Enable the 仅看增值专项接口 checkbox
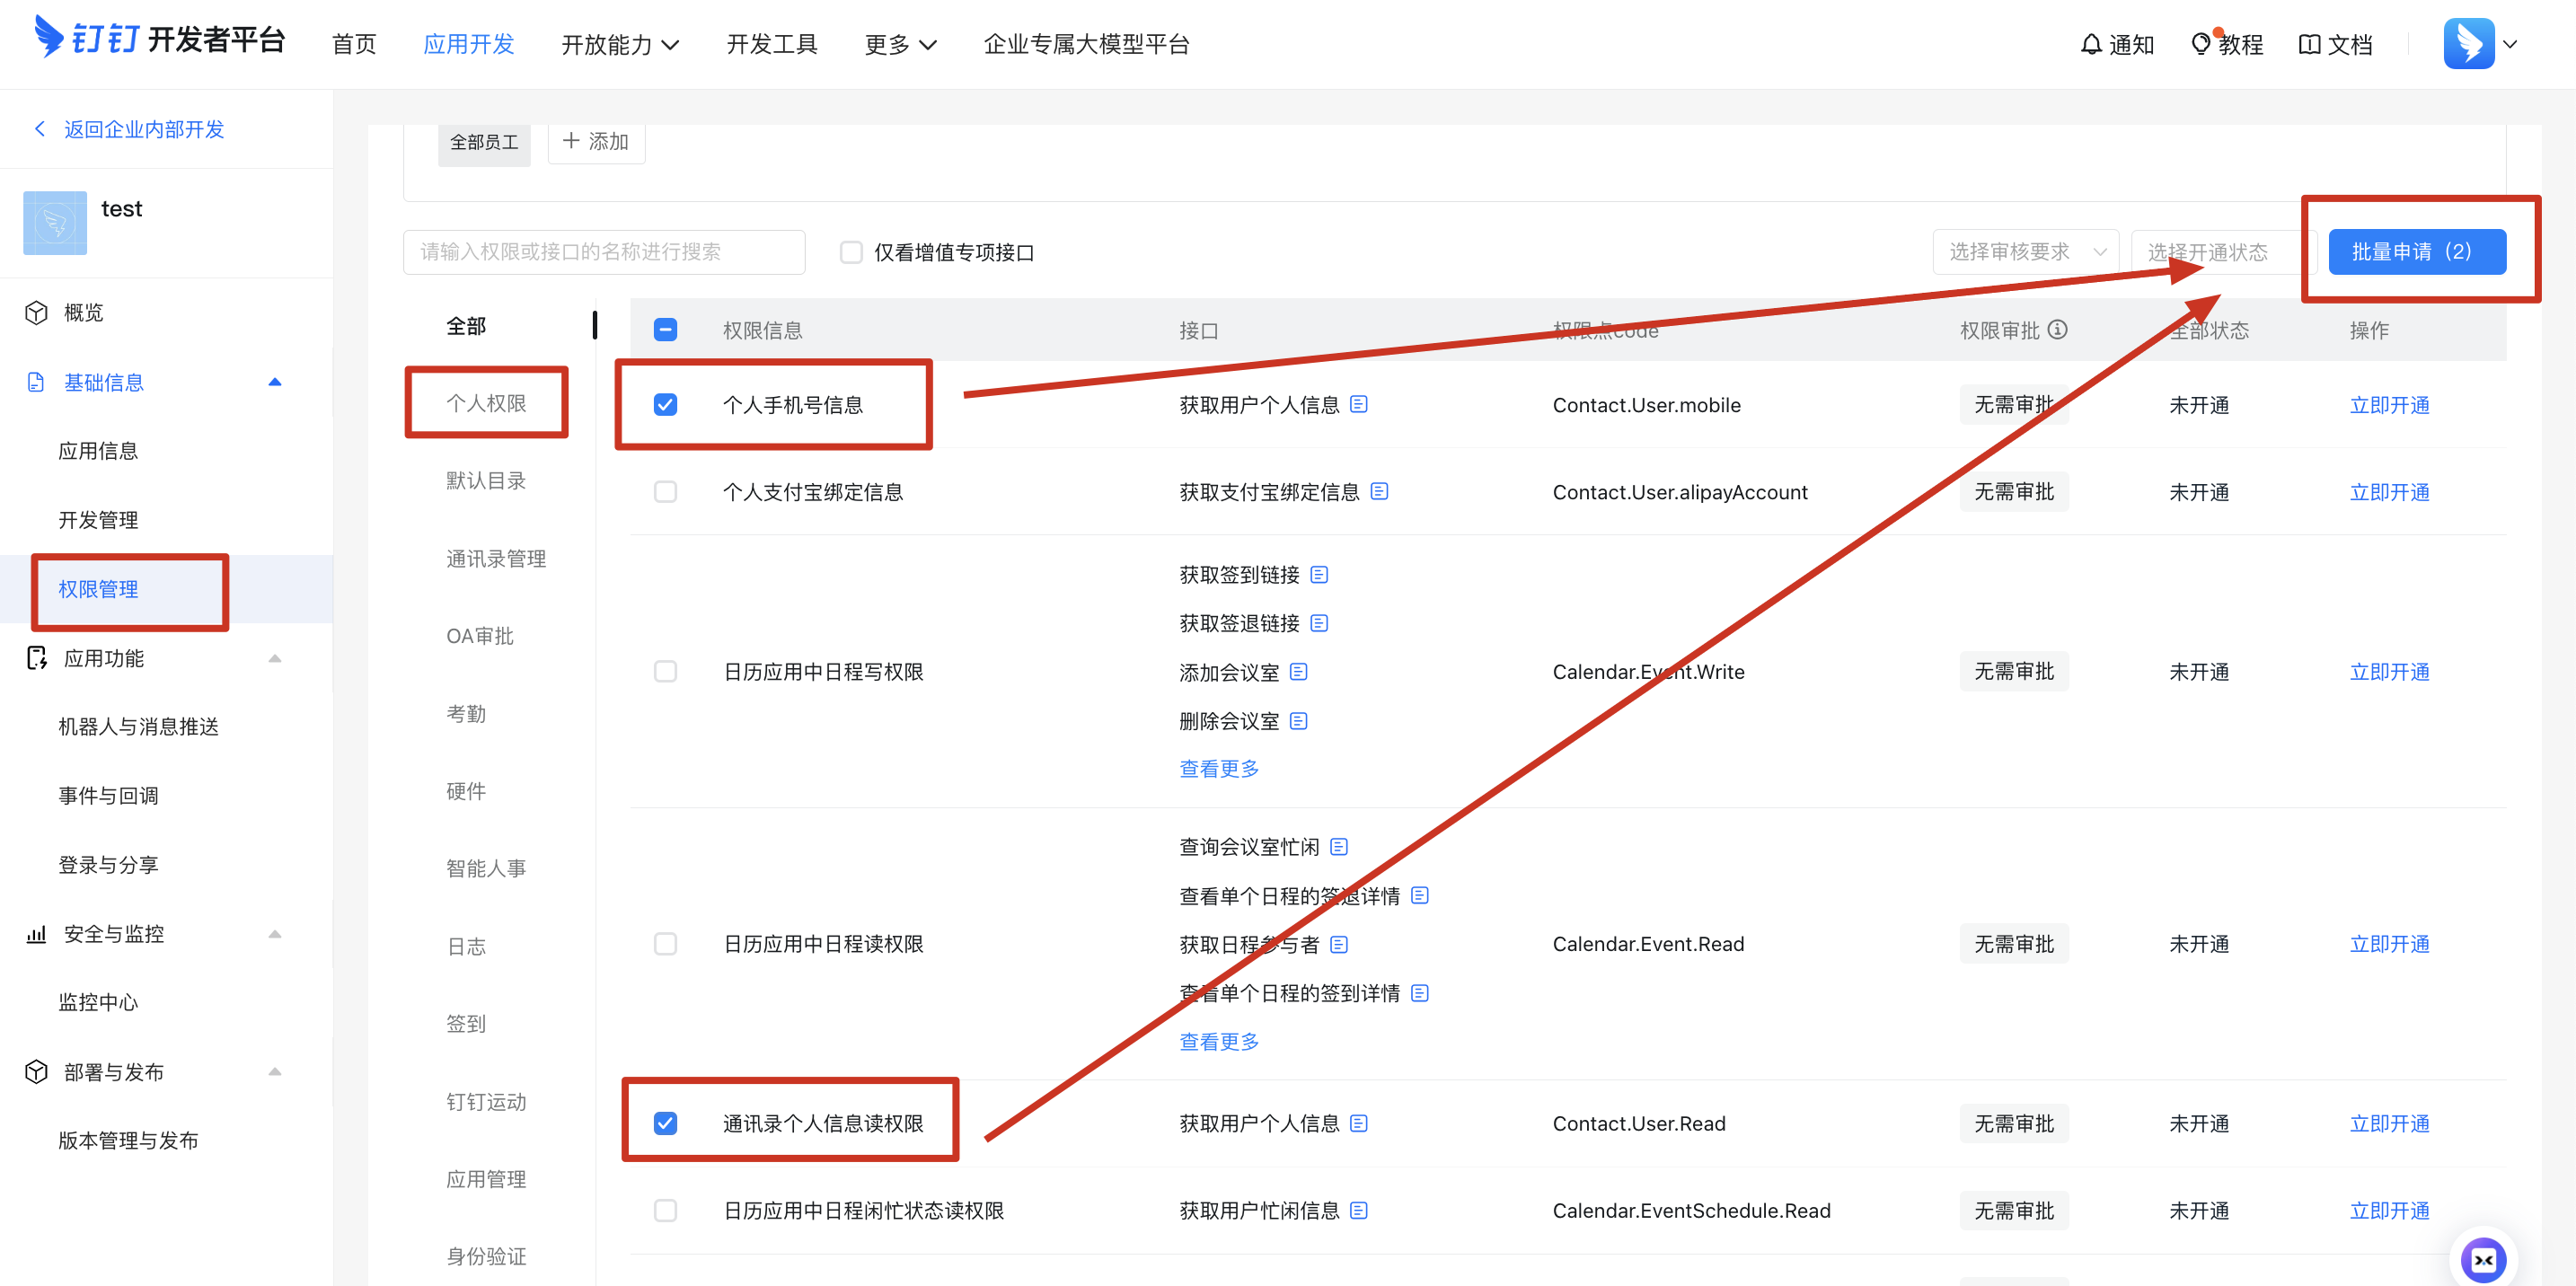The width and height of the screenshot is (2576, 1286). click(851, 252)
